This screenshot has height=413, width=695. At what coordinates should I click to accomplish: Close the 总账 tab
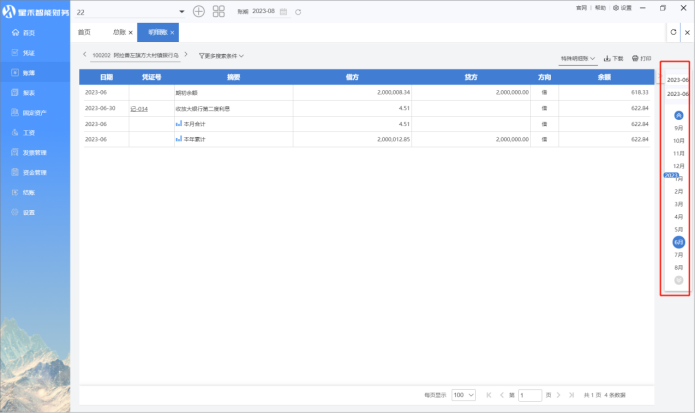(130, 33)
